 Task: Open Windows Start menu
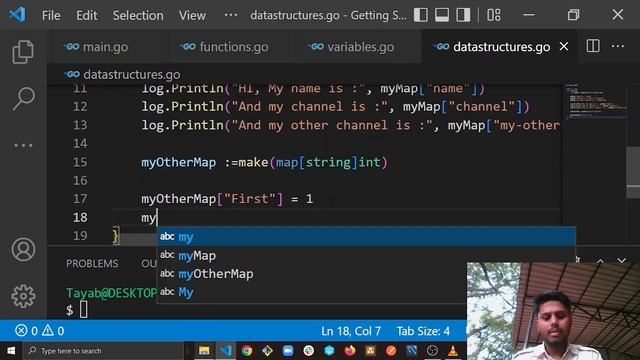coord(11,351)
